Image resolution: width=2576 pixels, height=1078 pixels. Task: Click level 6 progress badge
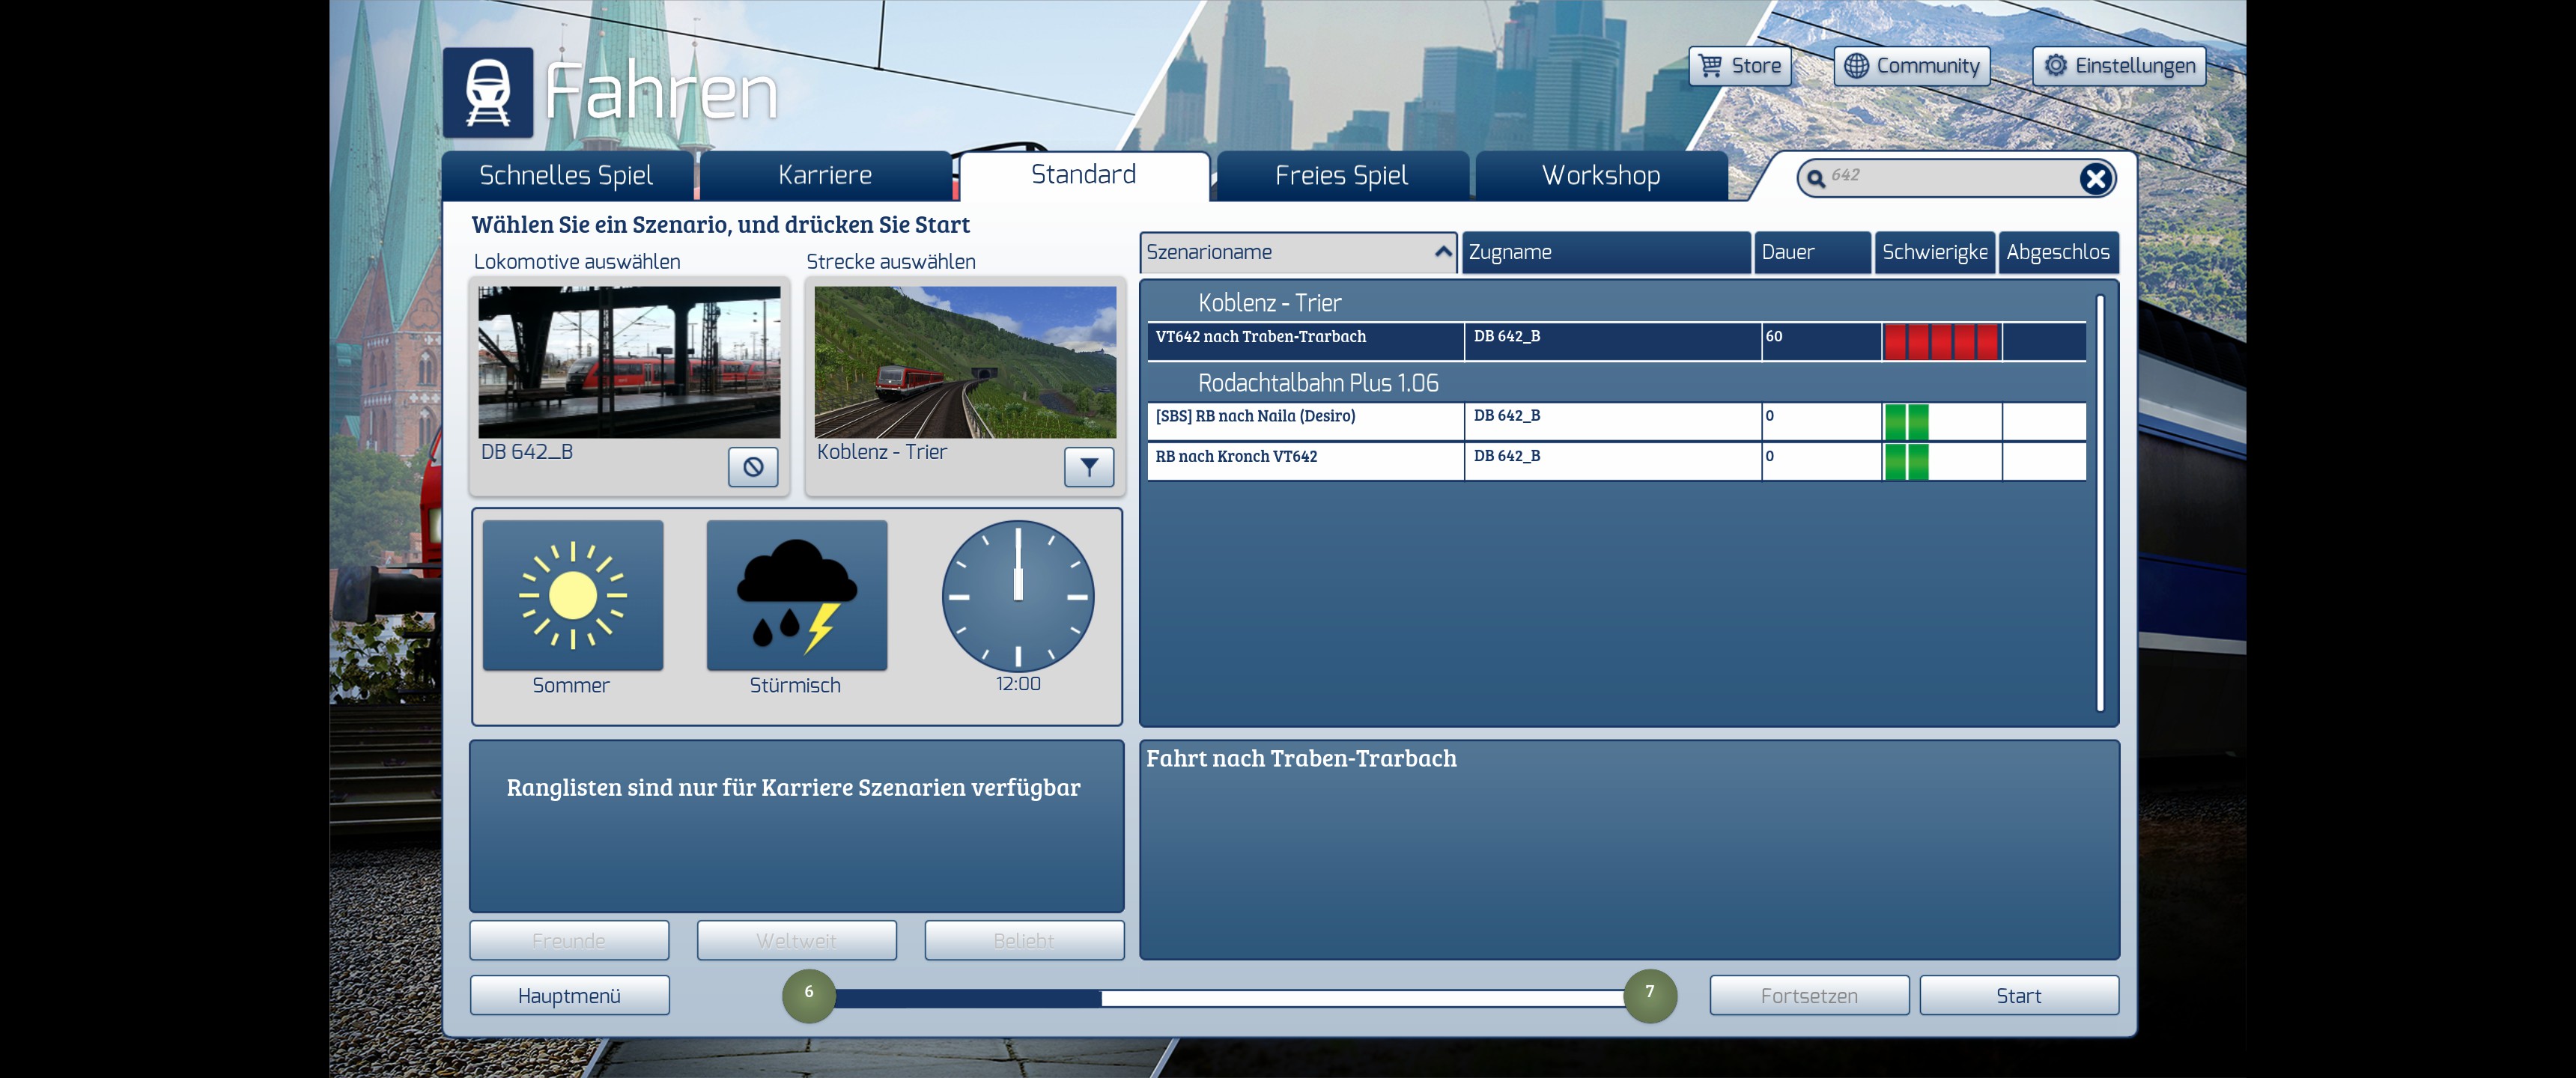coord(808,995)
